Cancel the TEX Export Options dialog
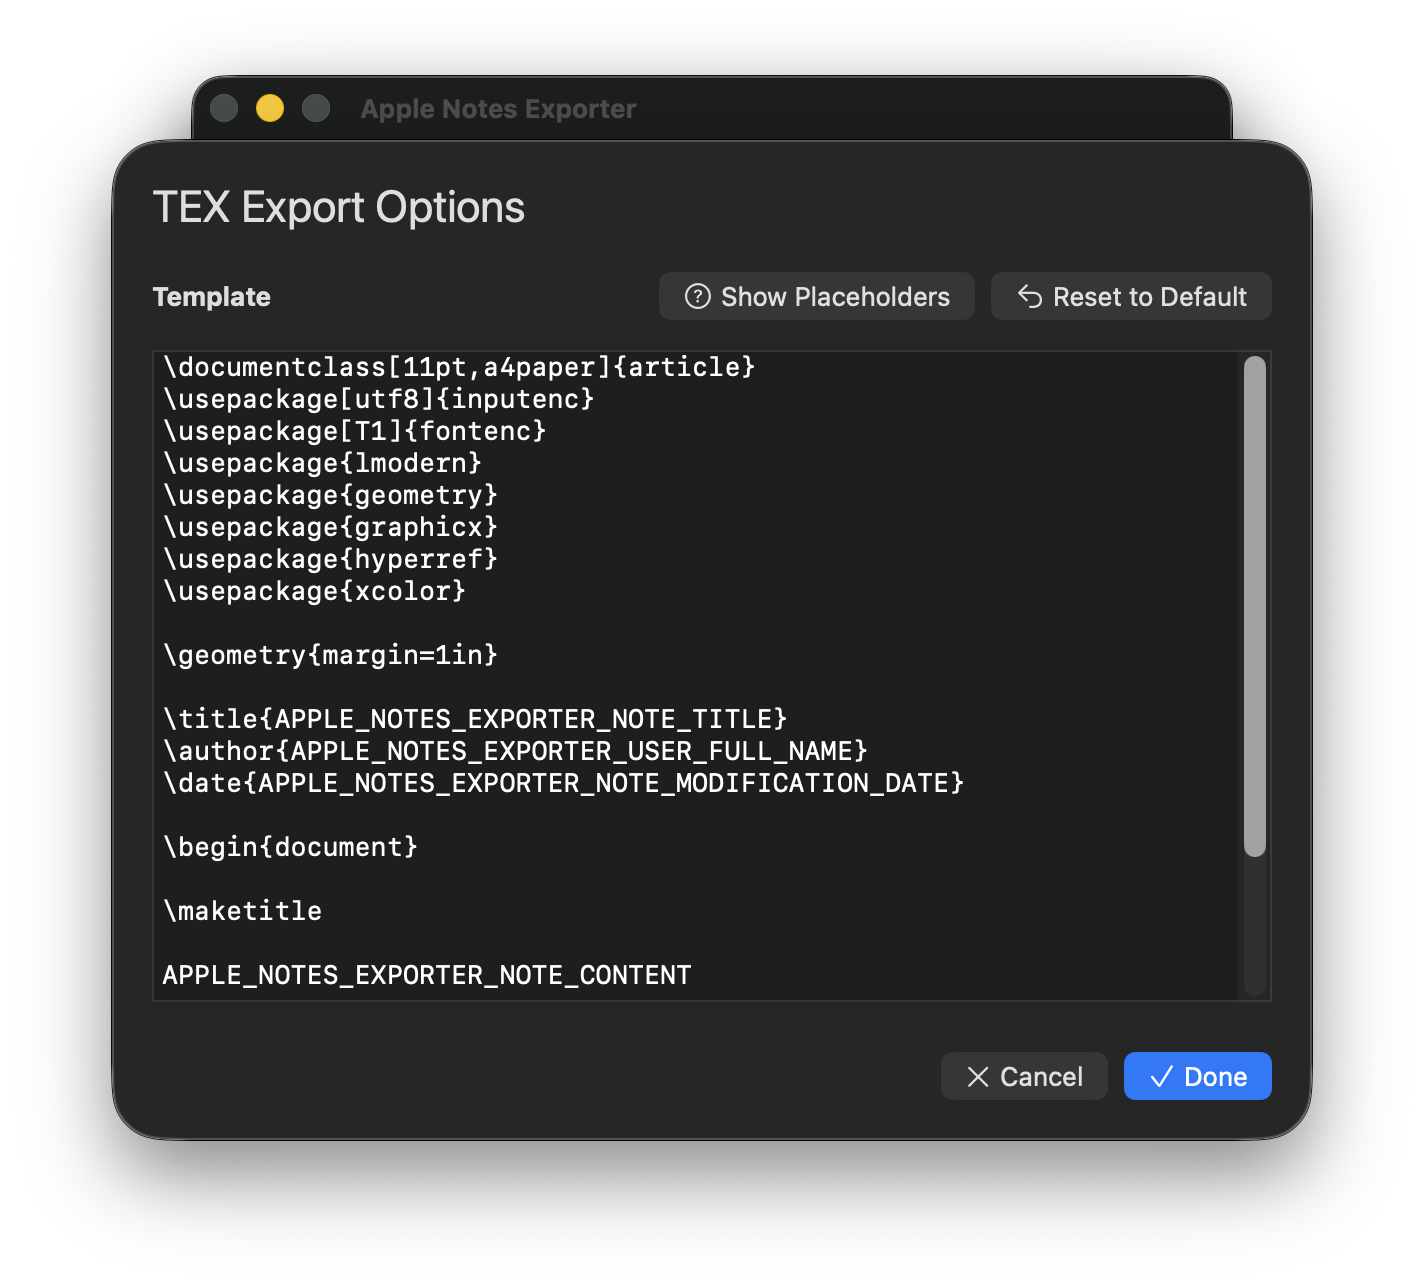Viewport: 1424px width, 1288px height. click(x=1024, y=1076)
